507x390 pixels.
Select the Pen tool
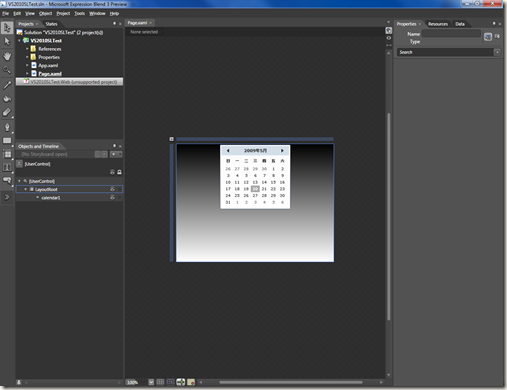7,127
